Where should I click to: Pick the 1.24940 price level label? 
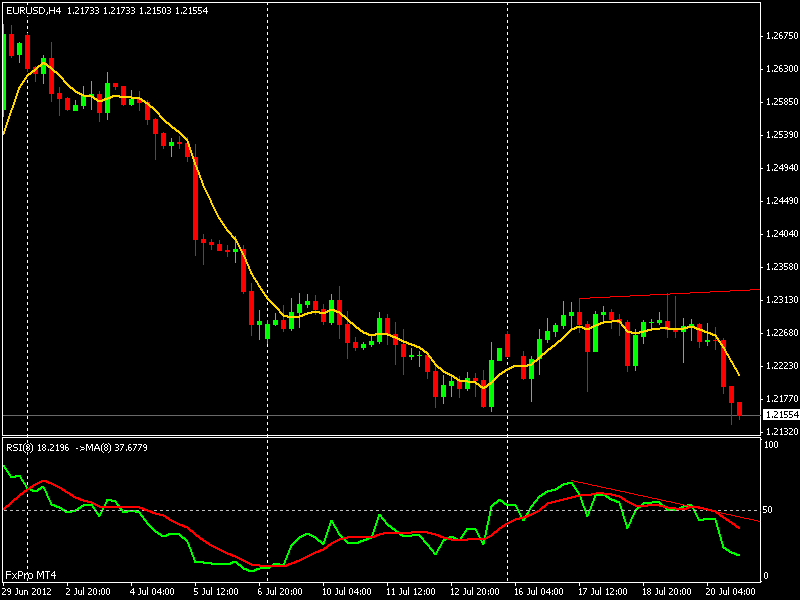[x=782, y=168]
